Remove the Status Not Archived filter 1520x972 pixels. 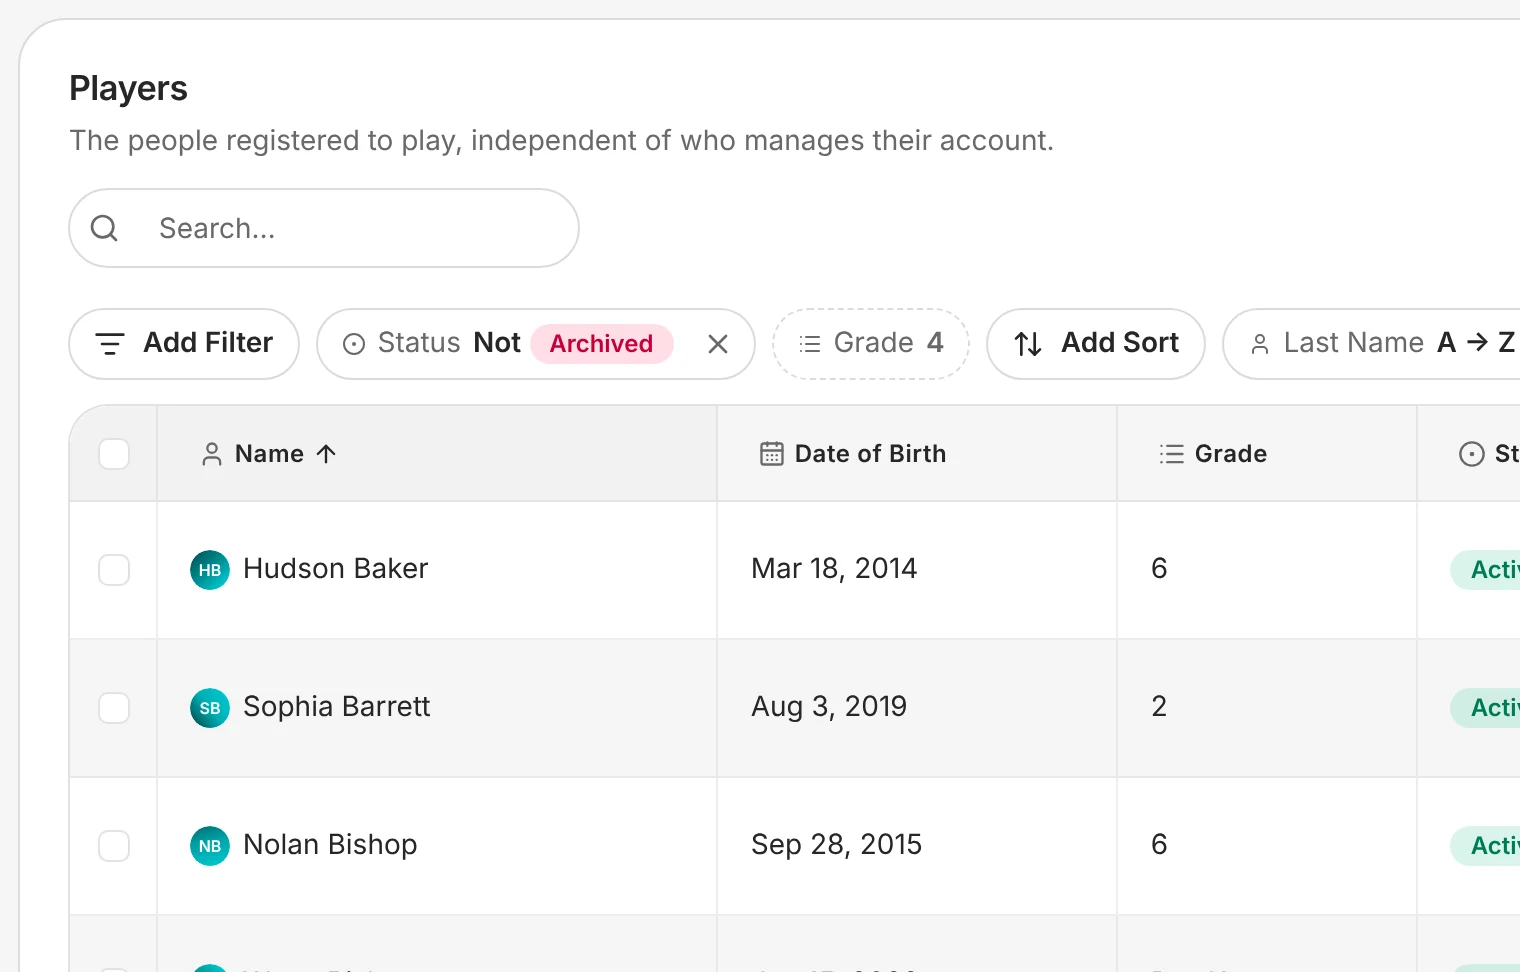coord(718,344)
